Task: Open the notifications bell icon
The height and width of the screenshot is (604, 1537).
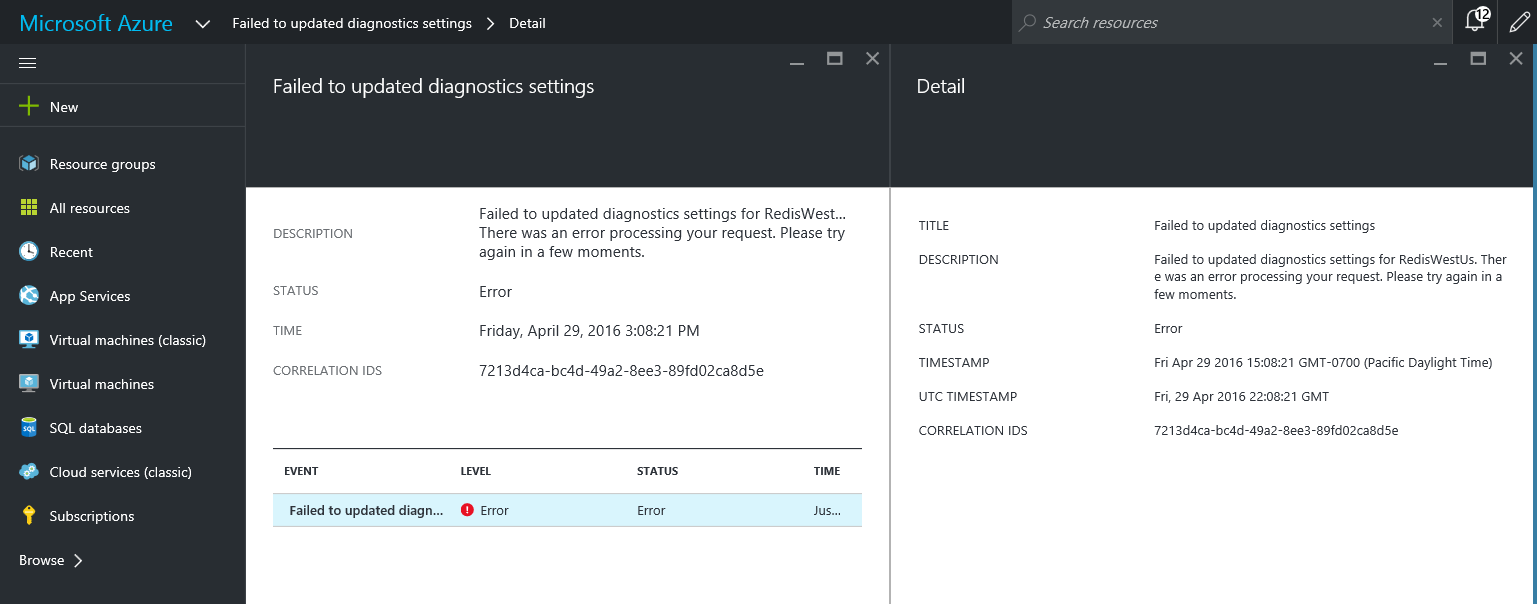Action: (x=1474, y=22)
